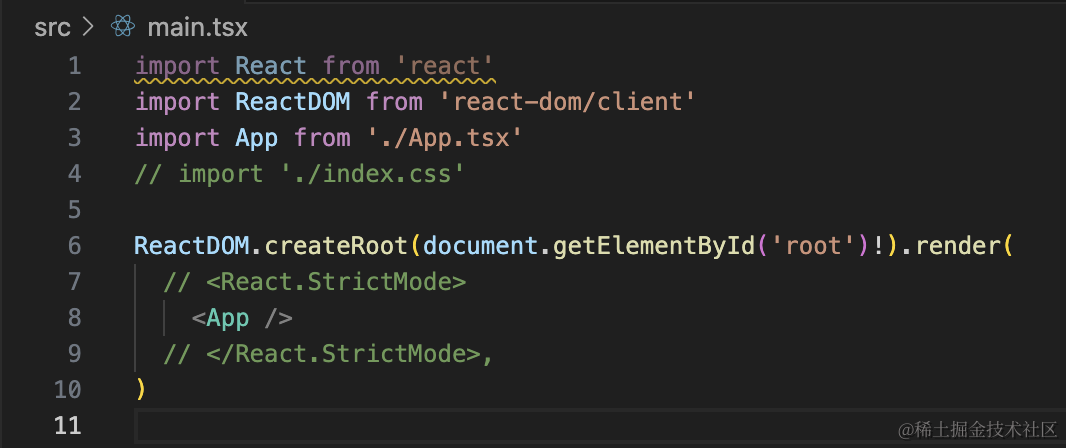
Task: Click line number 11 in gutter
Action: point(67,426)
